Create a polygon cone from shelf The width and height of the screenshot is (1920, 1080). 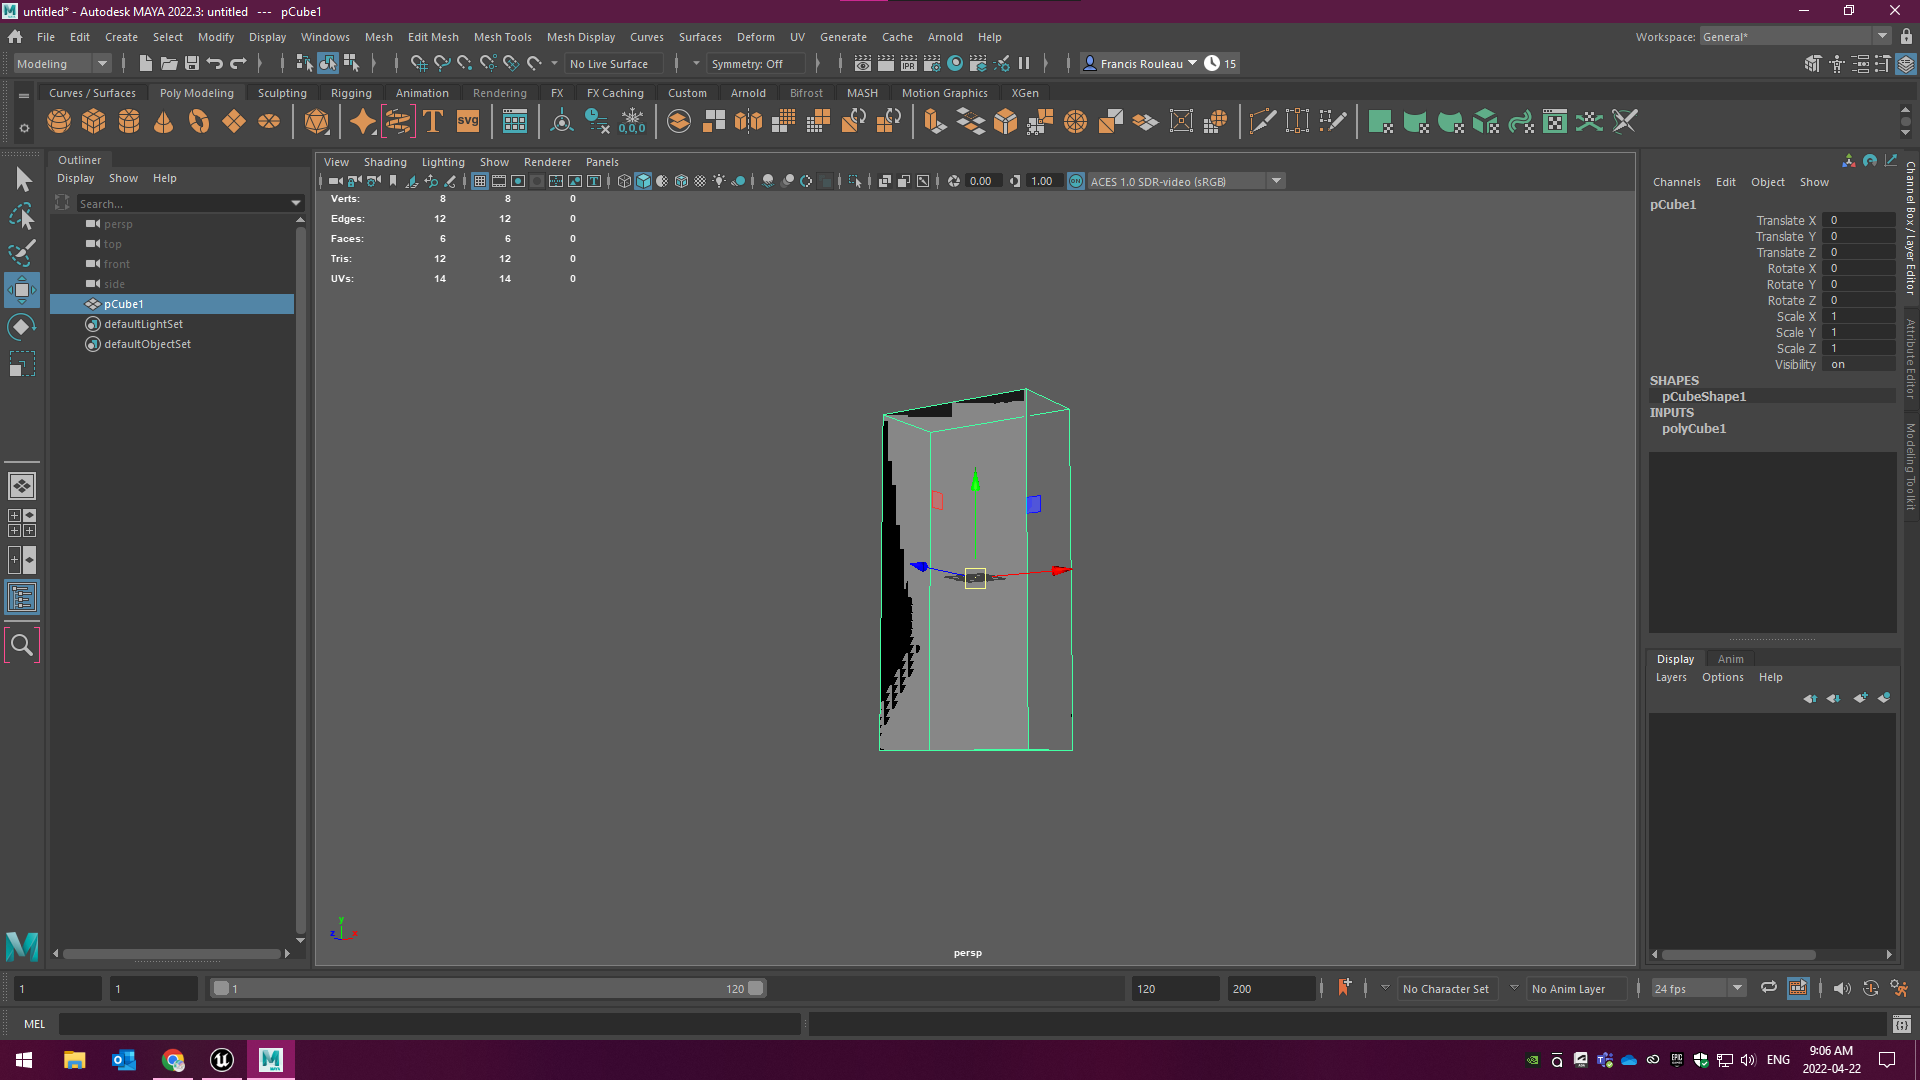coord(164,122)
